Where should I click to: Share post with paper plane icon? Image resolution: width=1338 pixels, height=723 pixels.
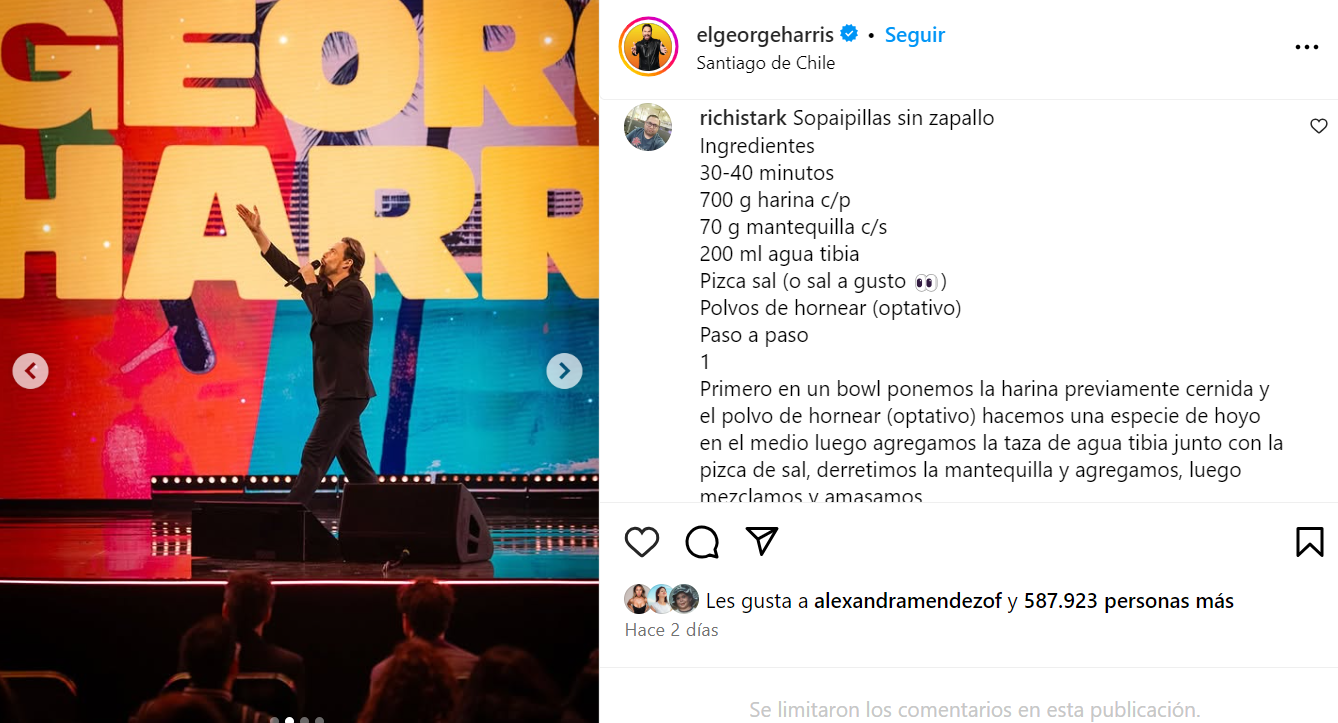tap(762, 541)
